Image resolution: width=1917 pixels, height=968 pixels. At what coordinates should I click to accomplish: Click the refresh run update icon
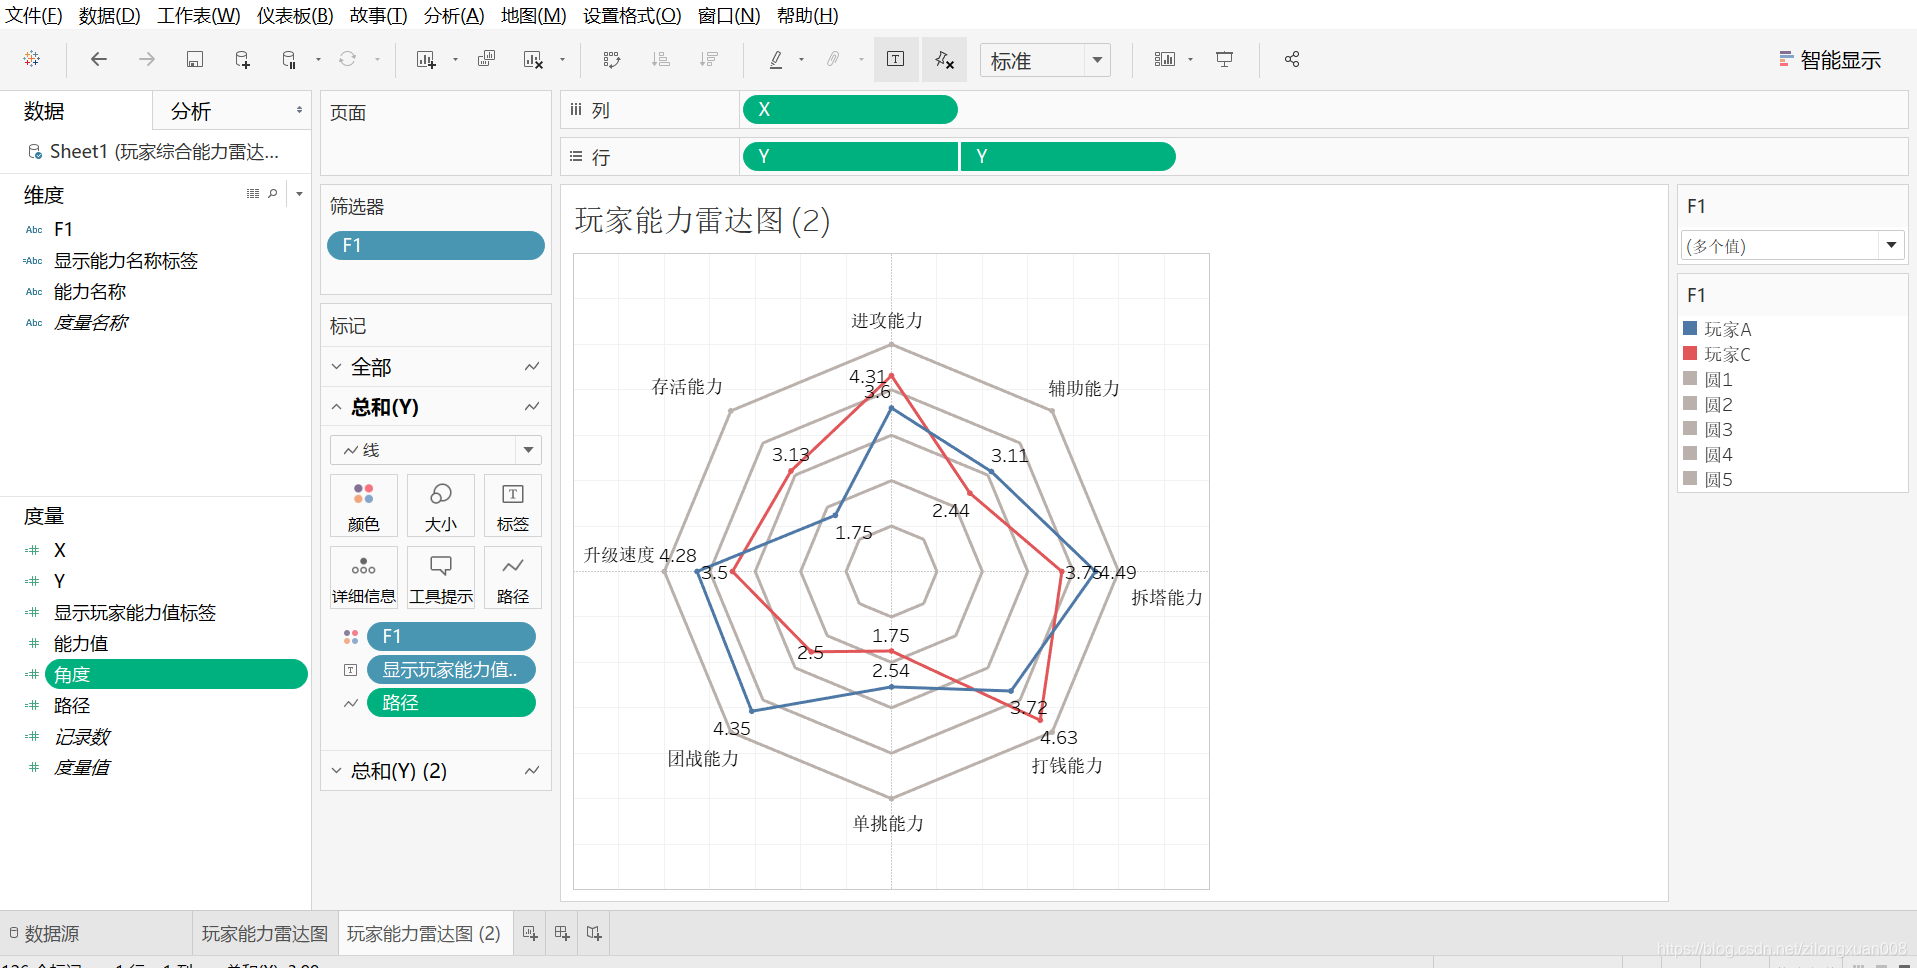point(347,59)
